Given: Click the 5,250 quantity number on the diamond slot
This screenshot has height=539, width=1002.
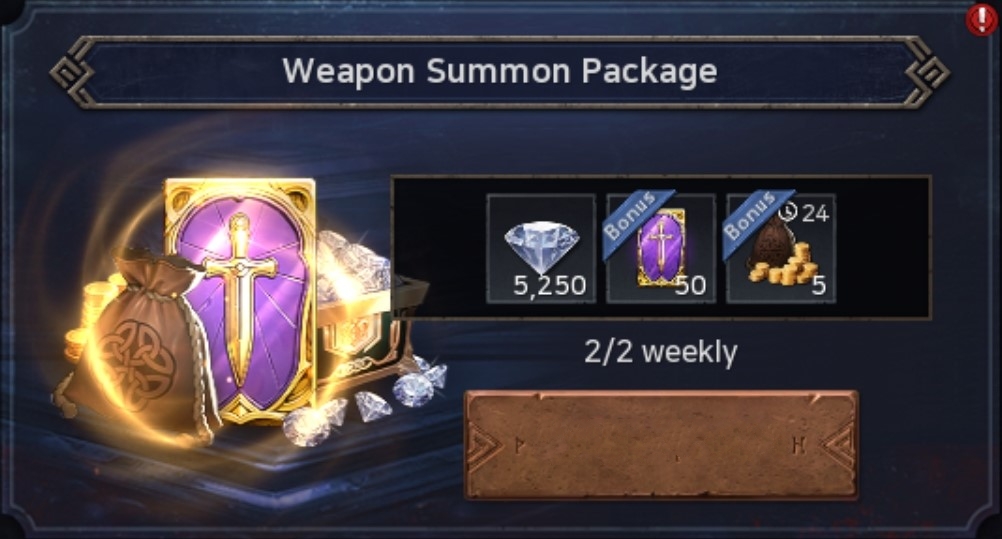Looking at the screenshot, I should [550, 285].
